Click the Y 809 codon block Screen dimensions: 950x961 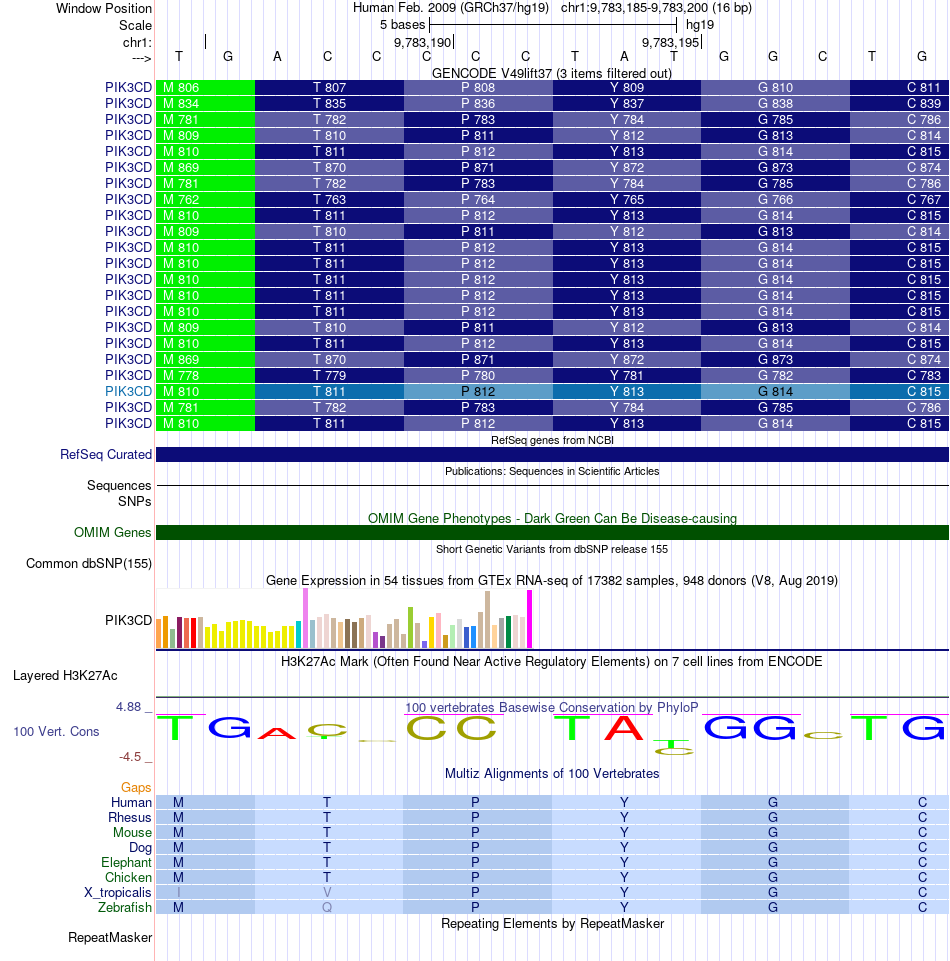(x=626, y=88)
